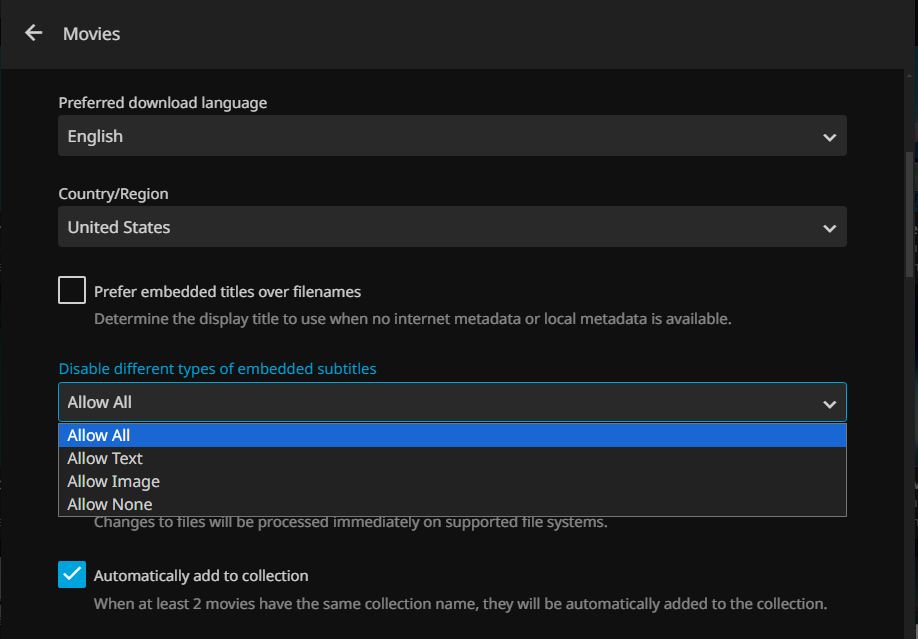
Task: Click the 'Prefer embedded titles over filenames' label
Action: (x=227, y=292)
